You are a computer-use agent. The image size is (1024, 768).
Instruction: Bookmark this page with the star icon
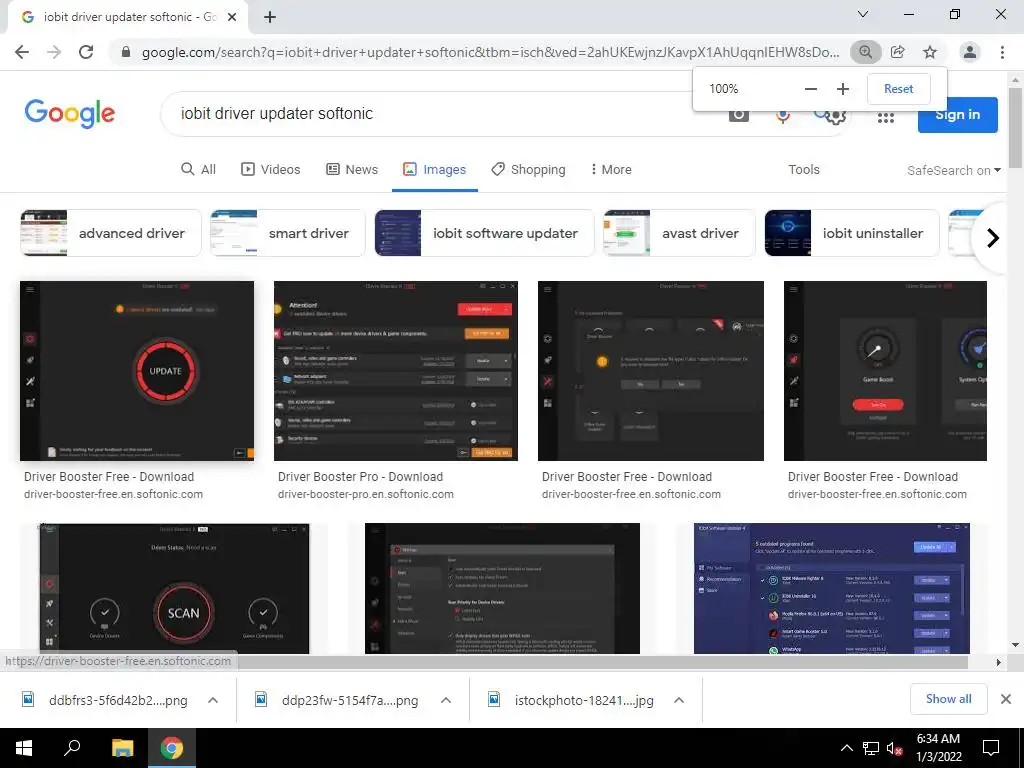tap(930, 52)
